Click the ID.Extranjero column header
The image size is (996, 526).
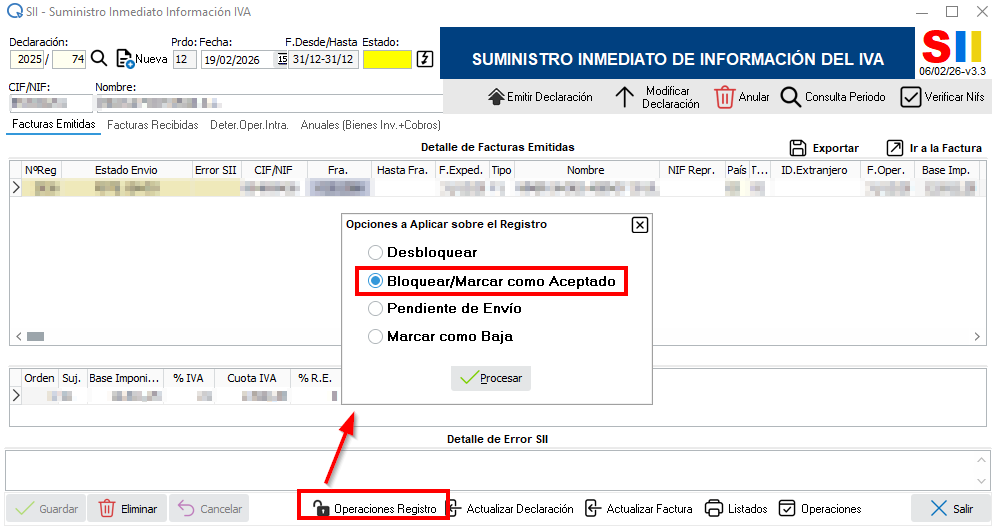tap(814, 170)
